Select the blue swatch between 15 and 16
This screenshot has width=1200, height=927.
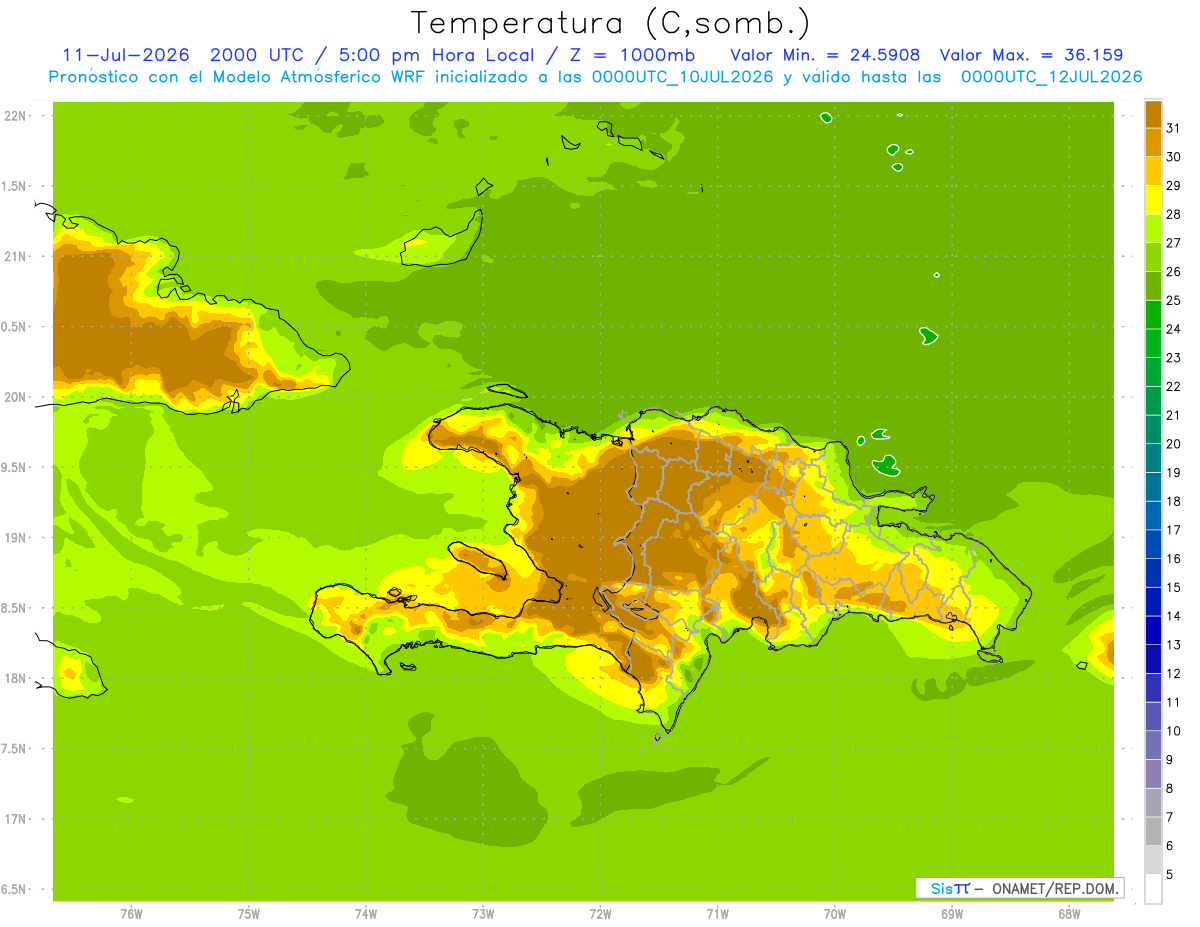coord(1153,572)
